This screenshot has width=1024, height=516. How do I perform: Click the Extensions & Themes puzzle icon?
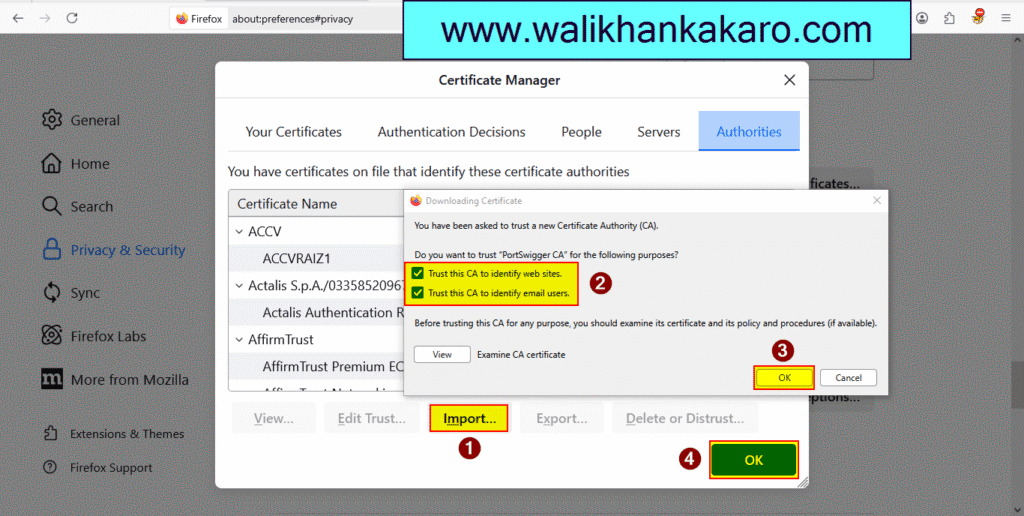pyautogui.click(x=50, y=434)
